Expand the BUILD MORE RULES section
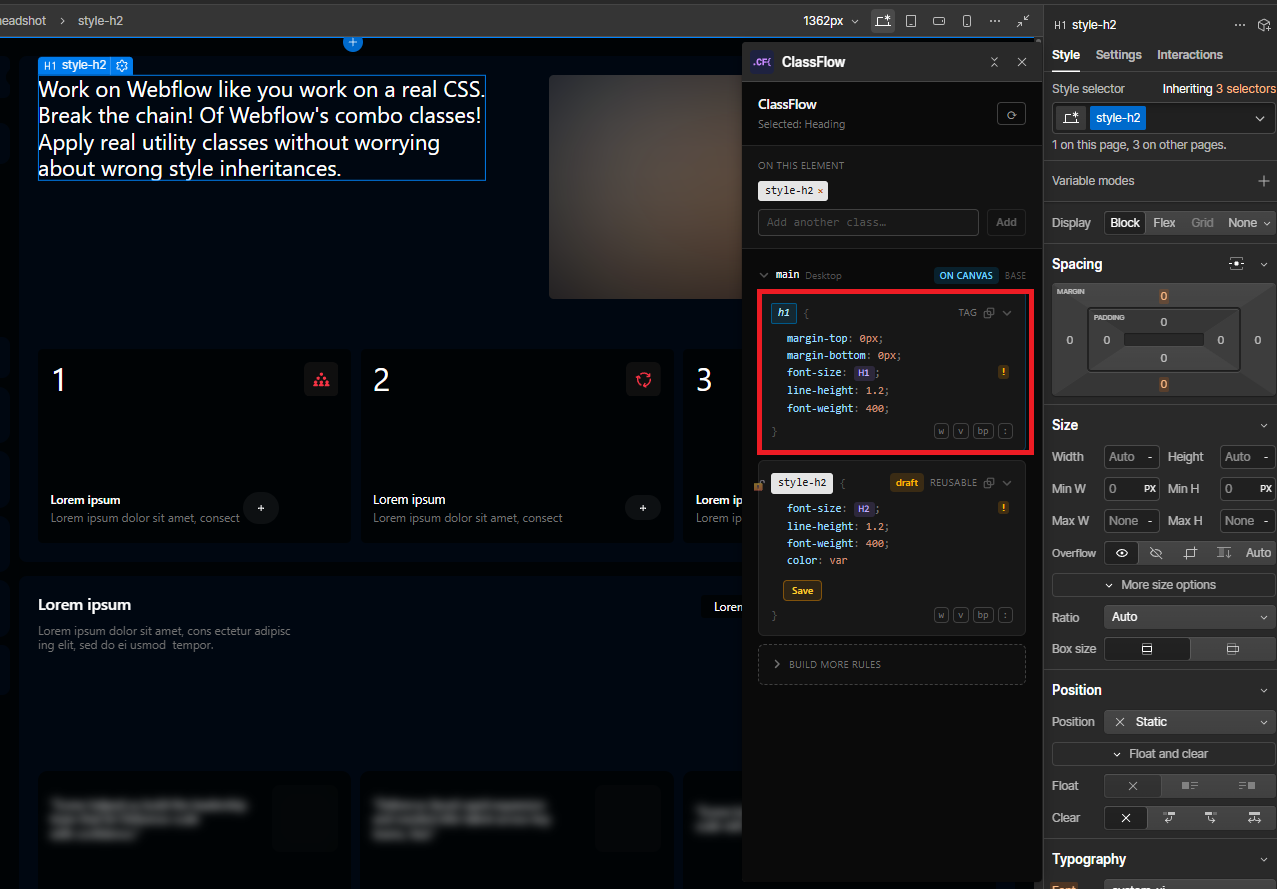Image resolution: width=1277 pixels, height=889 pixels. (x=892, y=664)
